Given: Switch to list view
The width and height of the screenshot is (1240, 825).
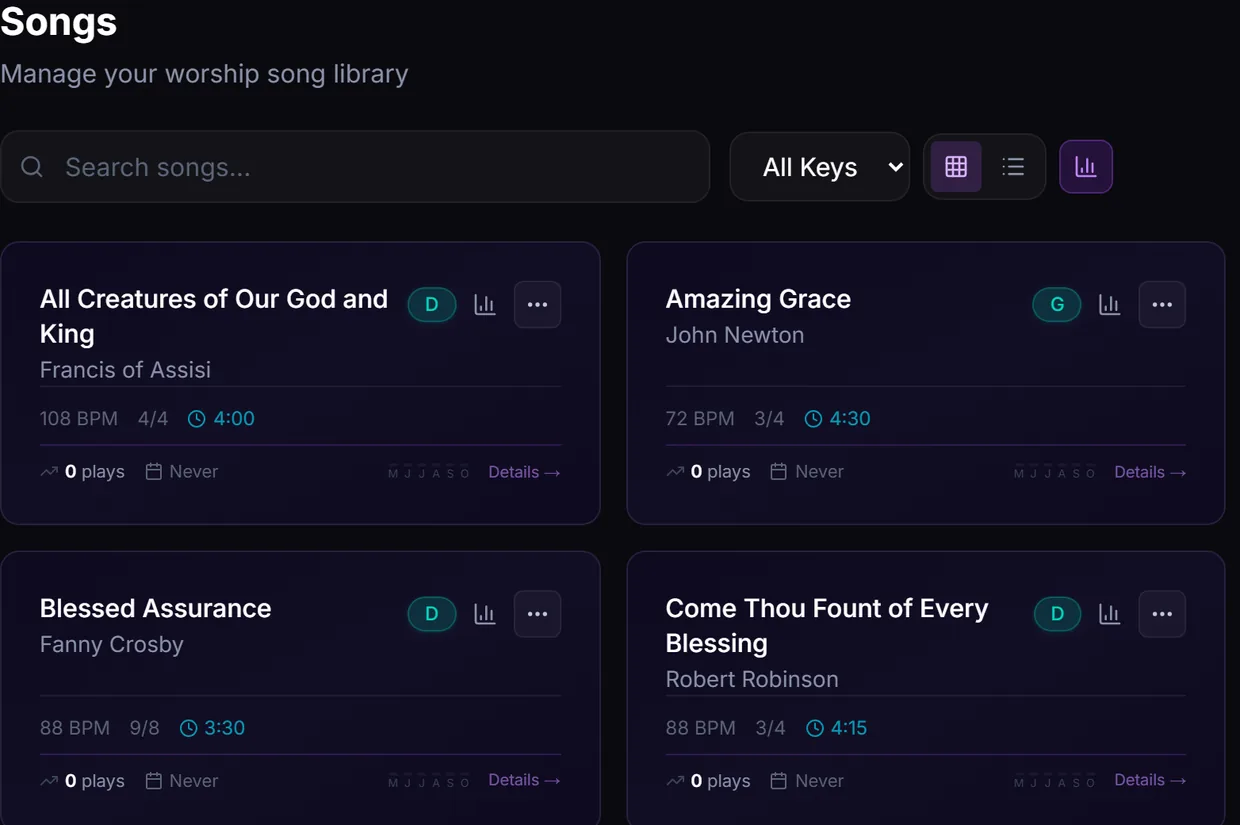Looking at the screenshot, I should [x=1013, y=167].
